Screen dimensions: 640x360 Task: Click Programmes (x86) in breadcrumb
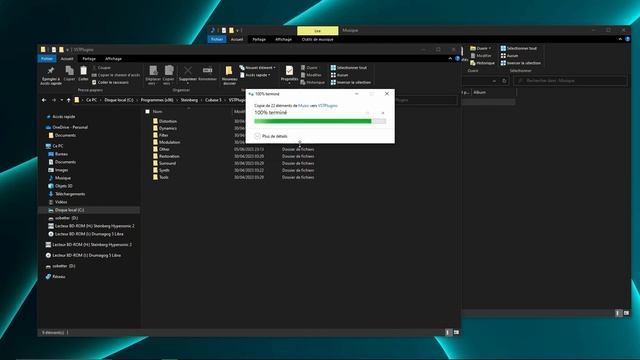[x=157, y=100]
